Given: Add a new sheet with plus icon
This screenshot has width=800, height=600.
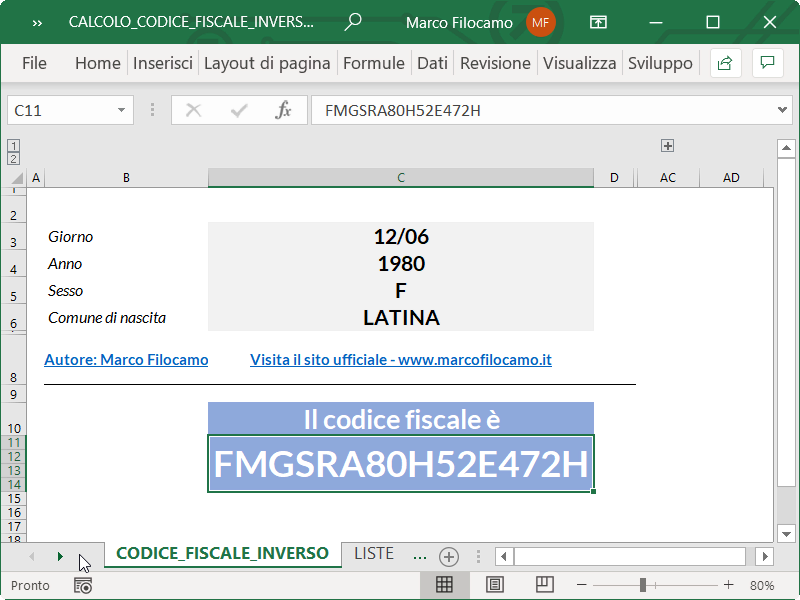Looking at the screenshot, I should 449,557.
